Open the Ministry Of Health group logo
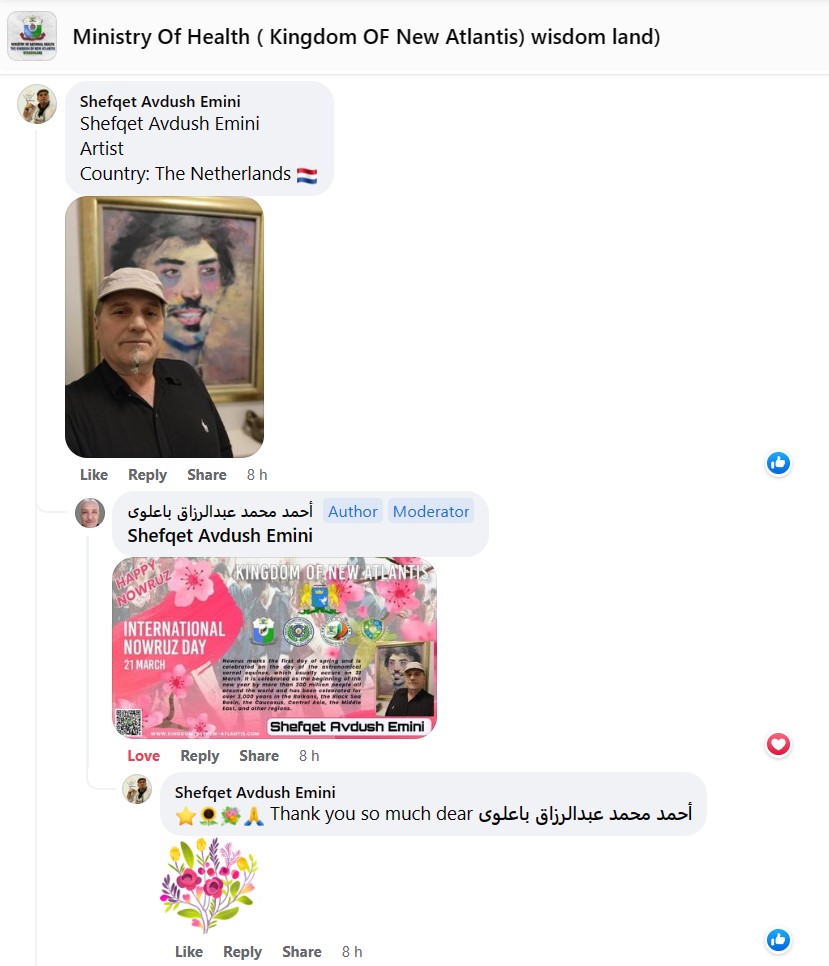The image size is (829, 966). coord(32,36)
